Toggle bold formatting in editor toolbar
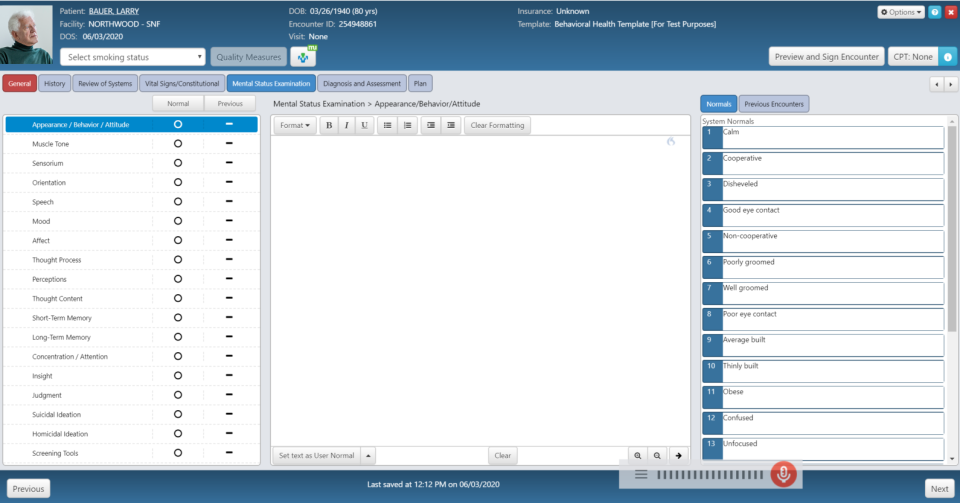 tap(329, 125)
